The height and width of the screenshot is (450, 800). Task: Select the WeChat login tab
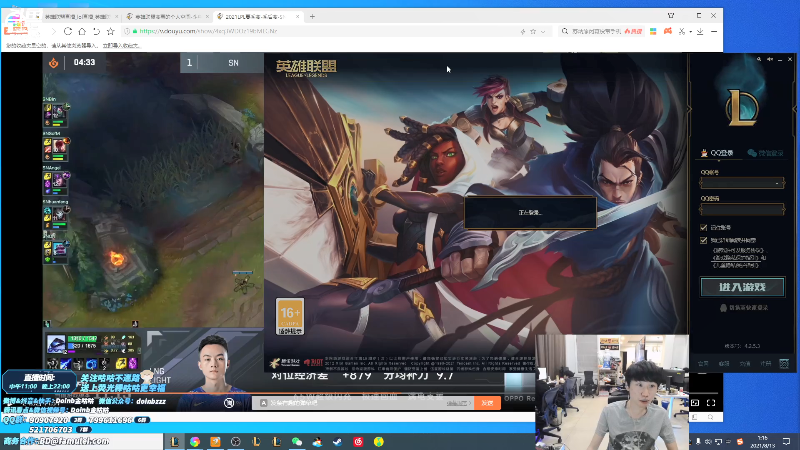(x=765, y=153)
